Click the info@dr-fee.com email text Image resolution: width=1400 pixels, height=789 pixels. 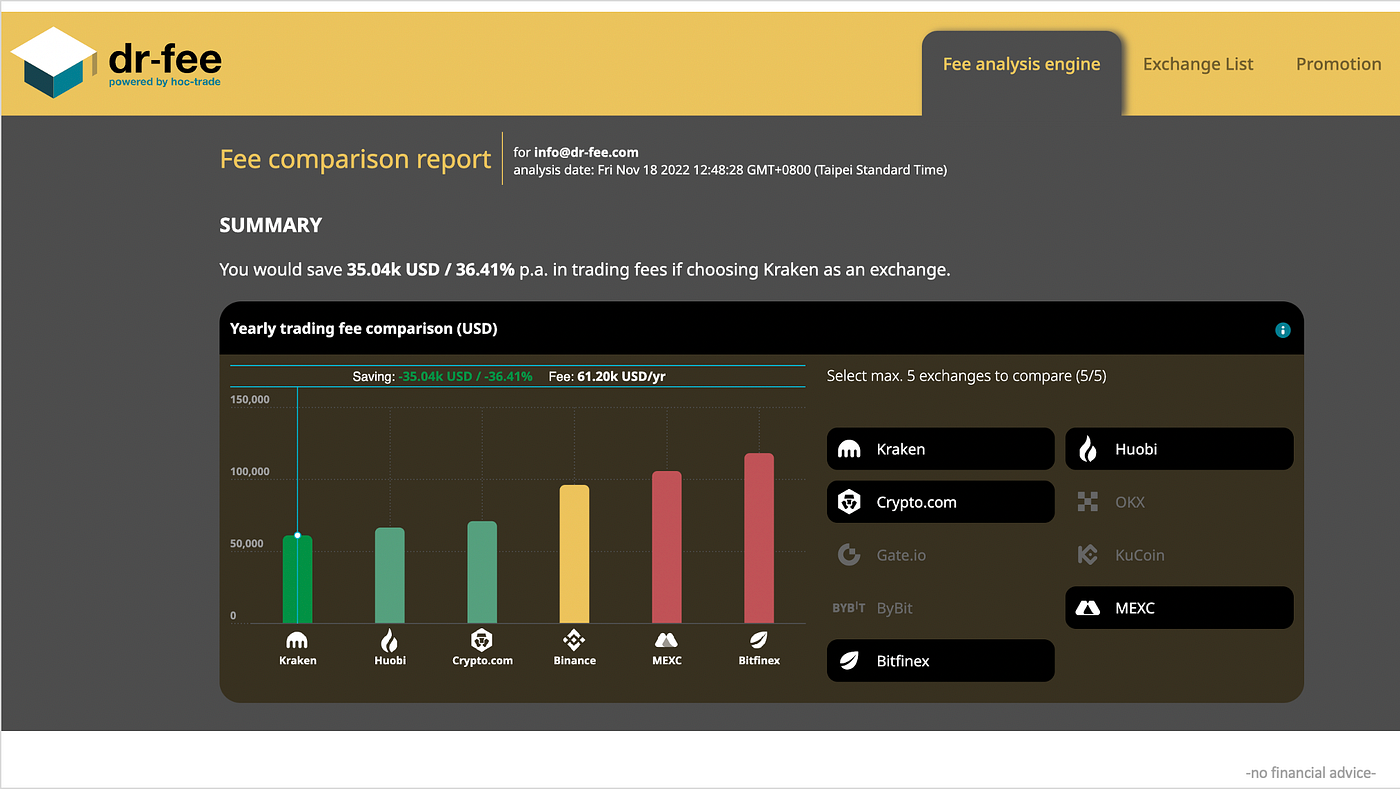pyautogui.click(x=586, y=153)
